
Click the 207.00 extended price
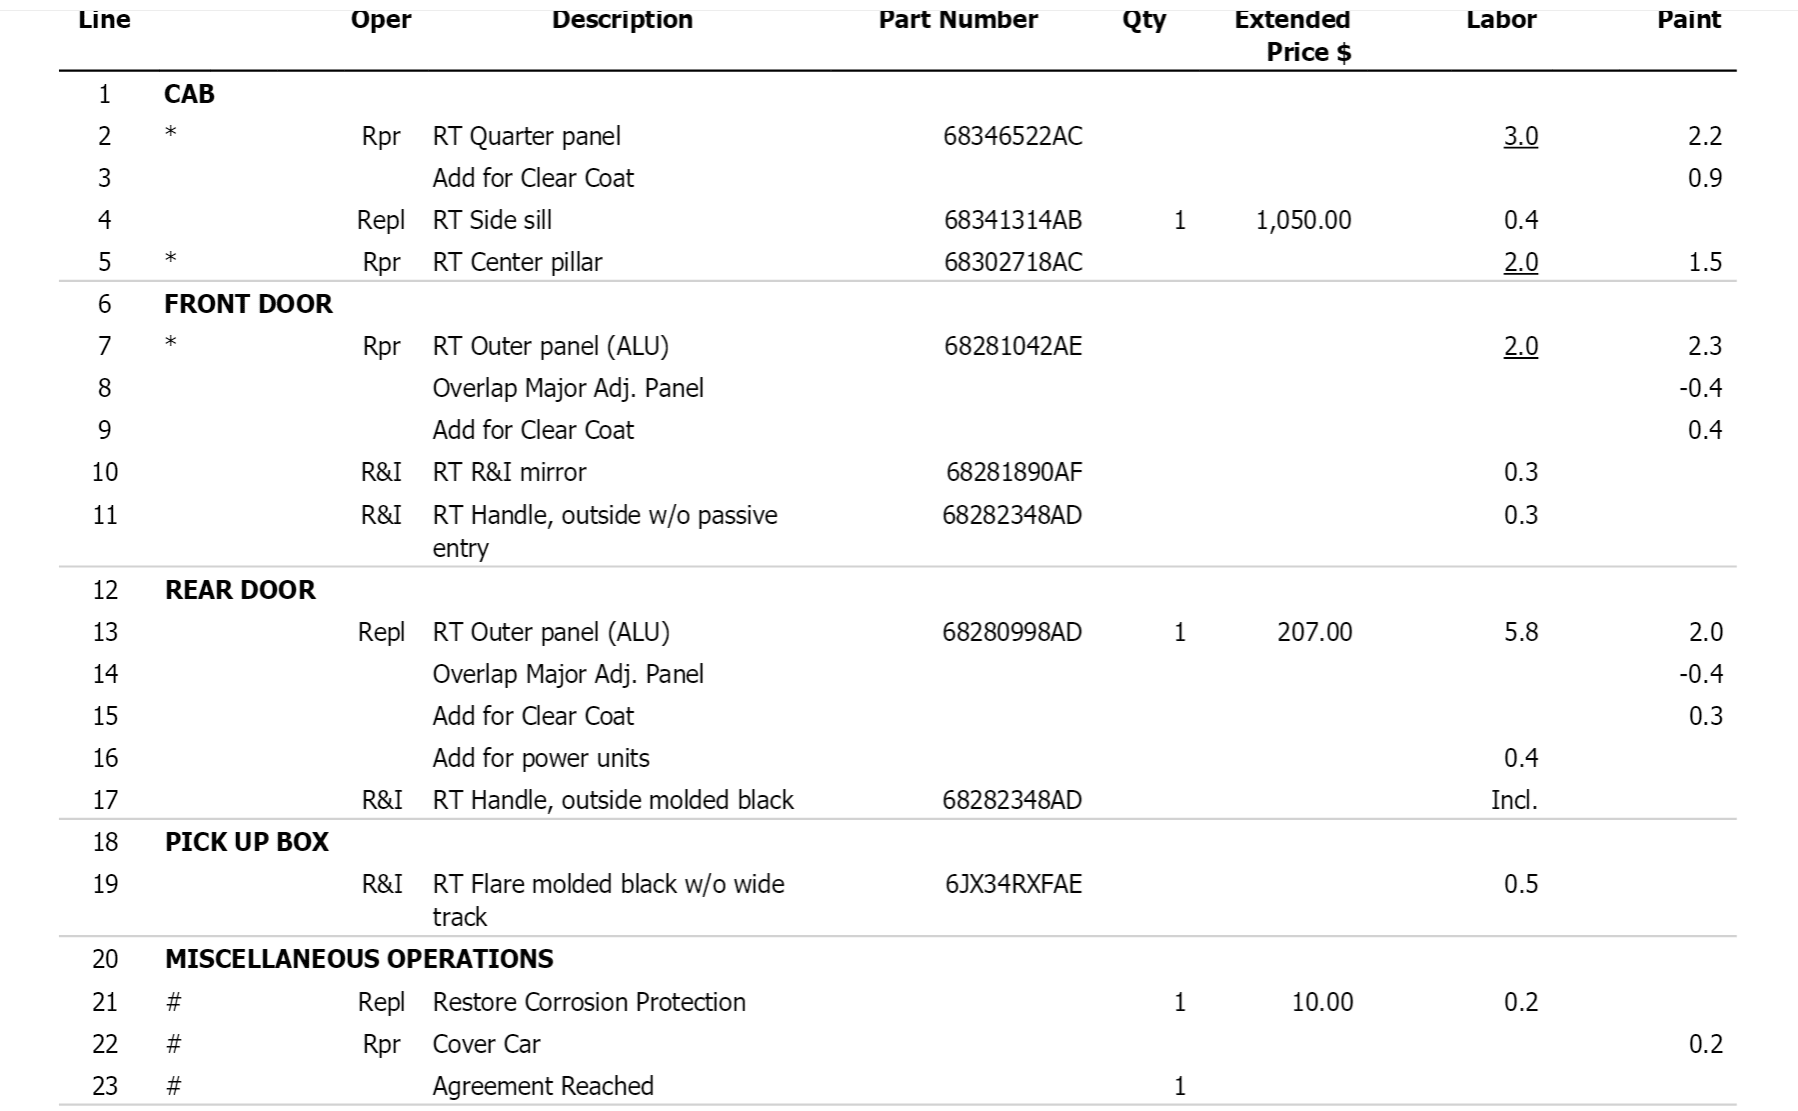(x=1314, y=632)
